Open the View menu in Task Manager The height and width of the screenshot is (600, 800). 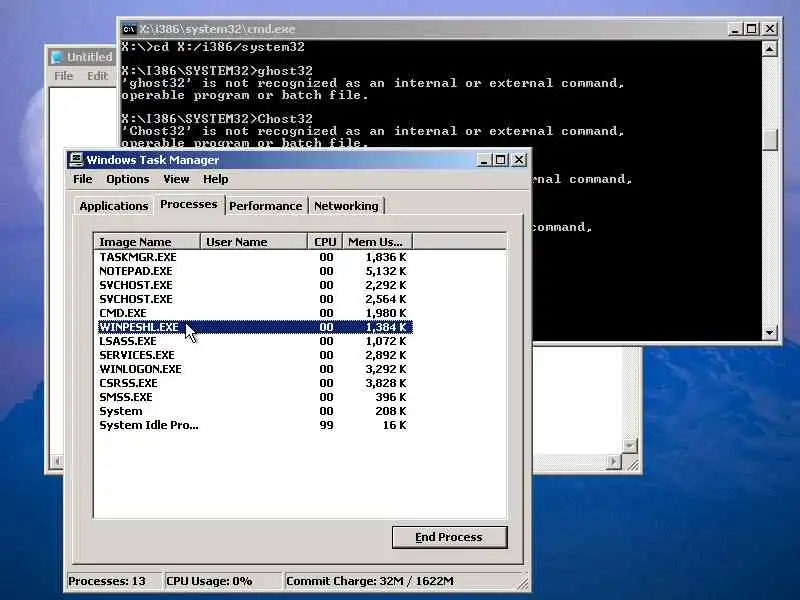176,179
